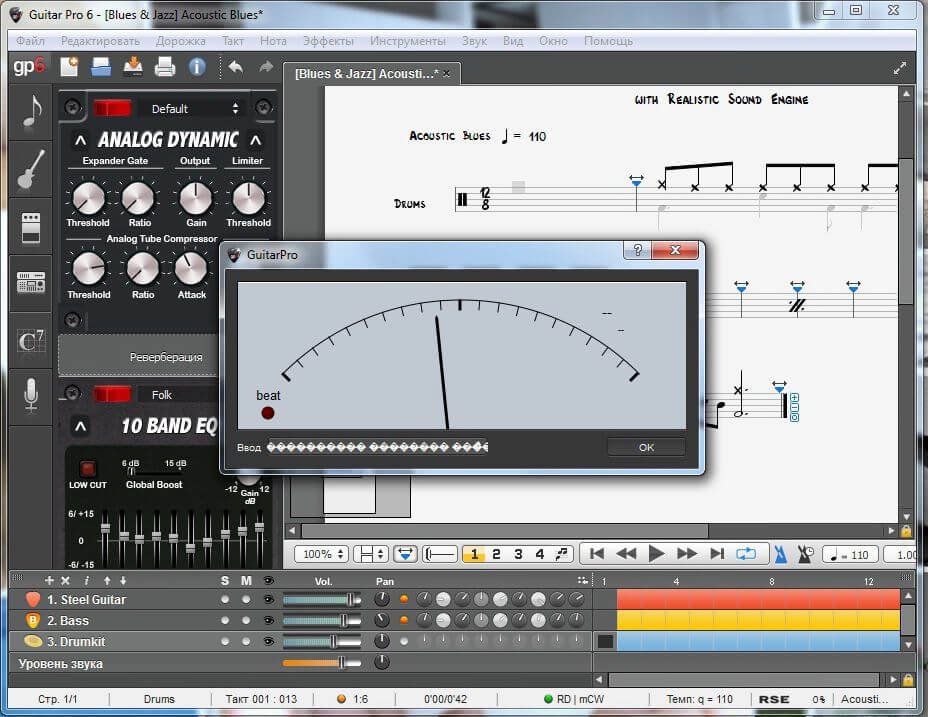Image resolution: width=928 pixels, height=717 pixels.
Task: Remove the track with the x icon
Action: pos(66,581)
